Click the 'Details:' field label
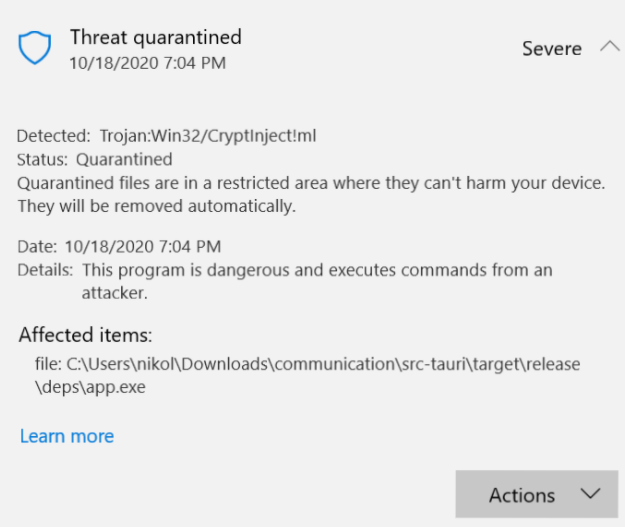 point(45,270)
